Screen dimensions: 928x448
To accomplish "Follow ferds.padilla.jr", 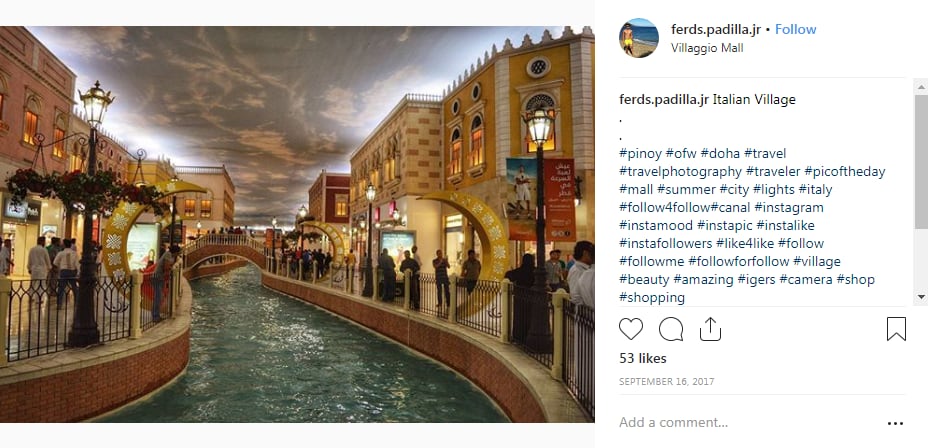I will point(795,29).
